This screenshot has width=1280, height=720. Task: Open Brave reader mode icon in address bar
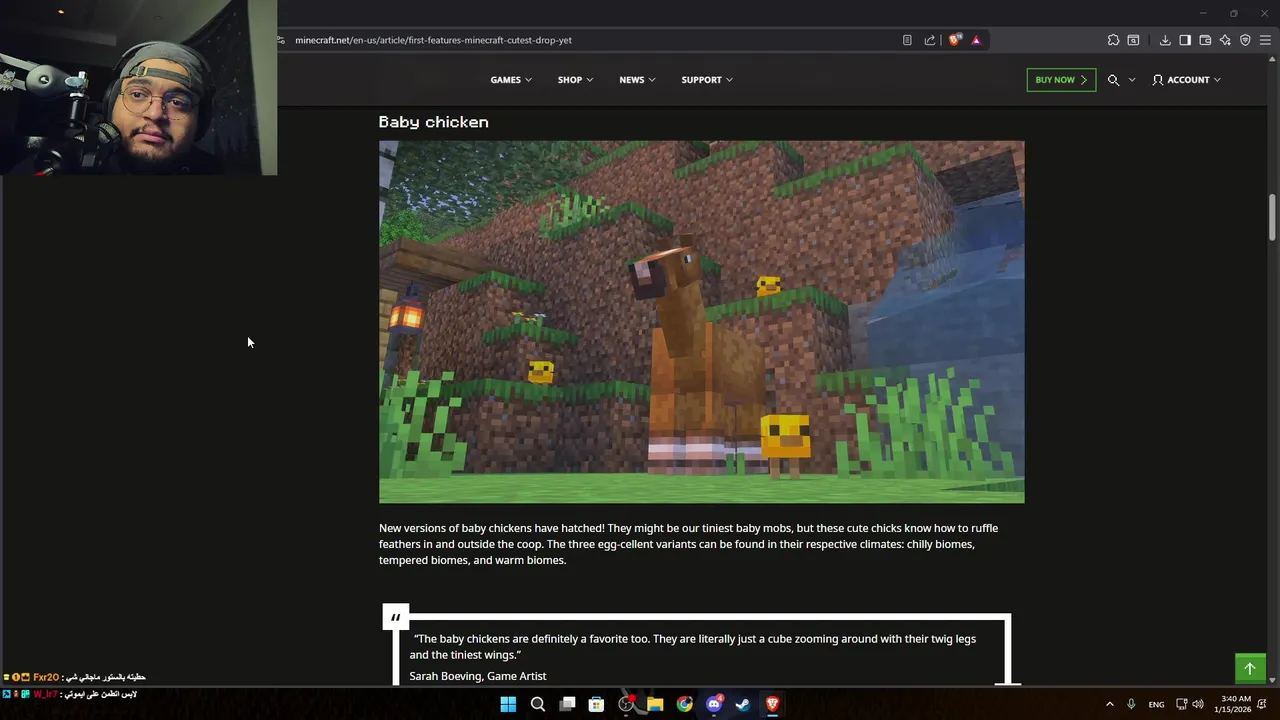pos(907,40)
